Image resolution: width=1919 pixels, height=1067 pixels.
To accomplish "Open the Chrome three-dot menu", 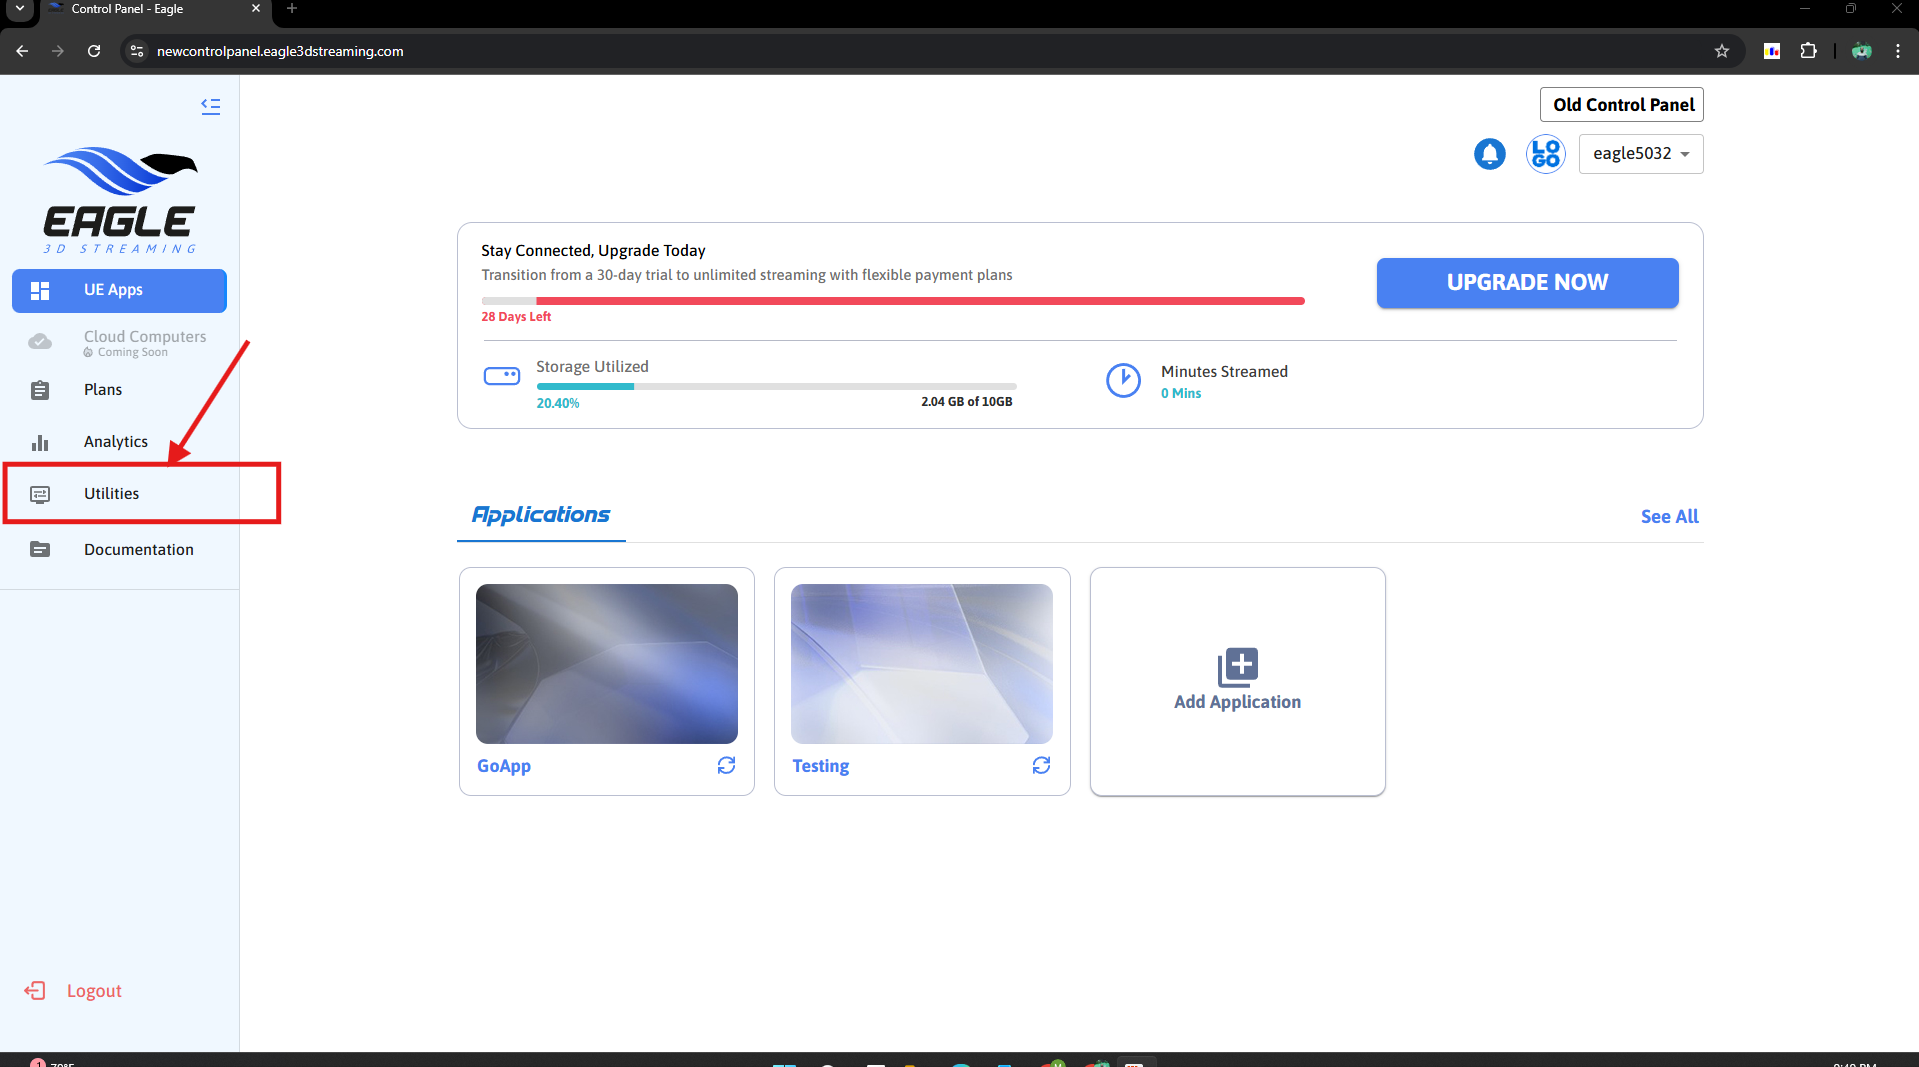I will 1897,51.
